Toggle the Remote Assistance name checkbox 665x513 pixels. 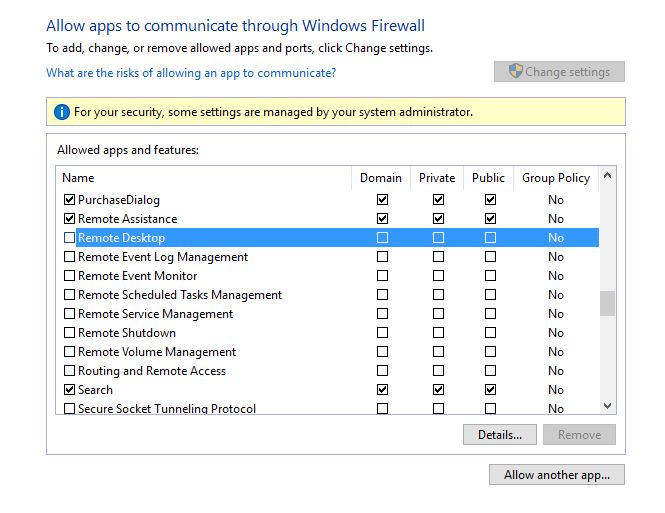pos(69,218)
